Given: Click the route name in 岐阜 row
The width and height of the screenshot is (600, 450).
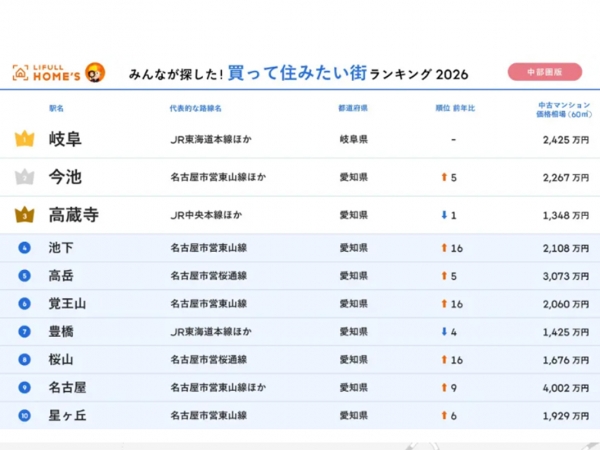Looking at the screenshot, I should (x=211, y=139).
